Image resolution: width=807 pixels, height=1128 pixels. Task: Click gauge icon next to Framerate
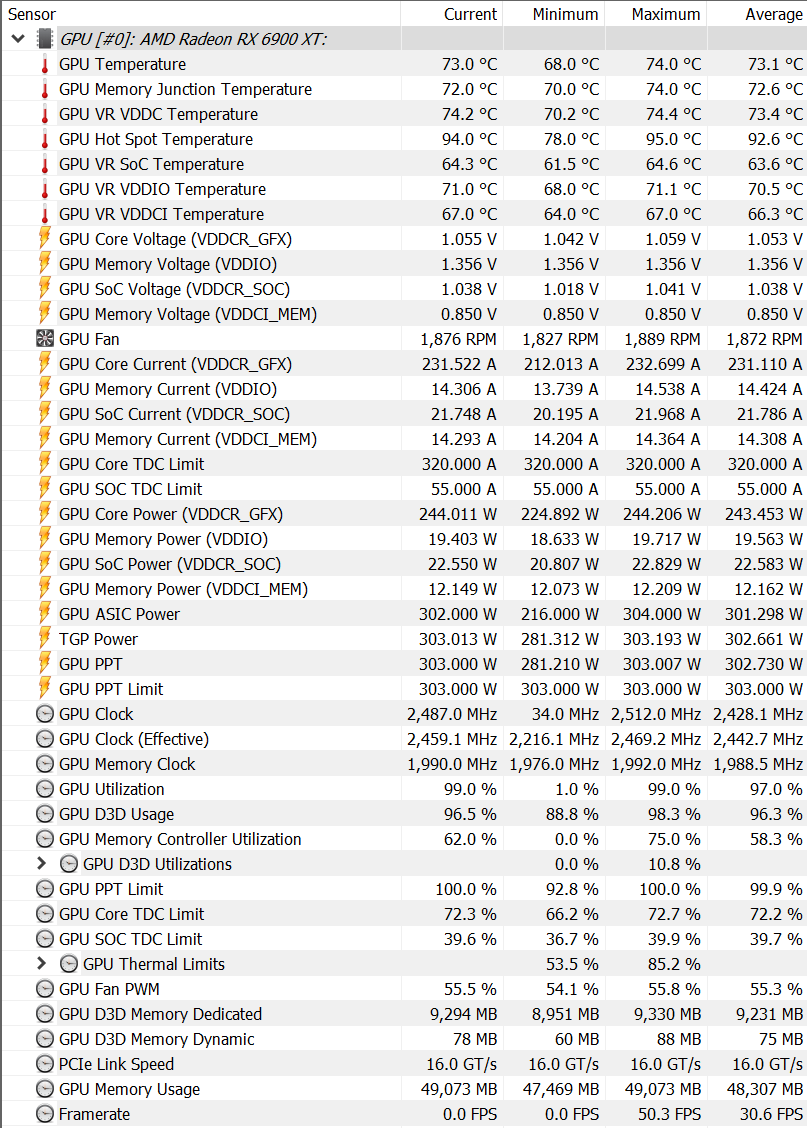pyautogui.click(x=45, y=1114)
